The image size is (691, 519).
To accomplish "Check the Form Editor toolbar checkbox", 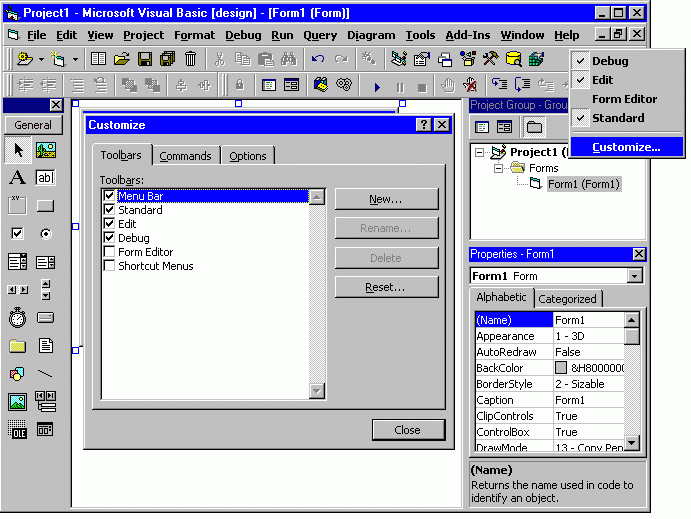I will pyautogui.click(x=109, y=252).
